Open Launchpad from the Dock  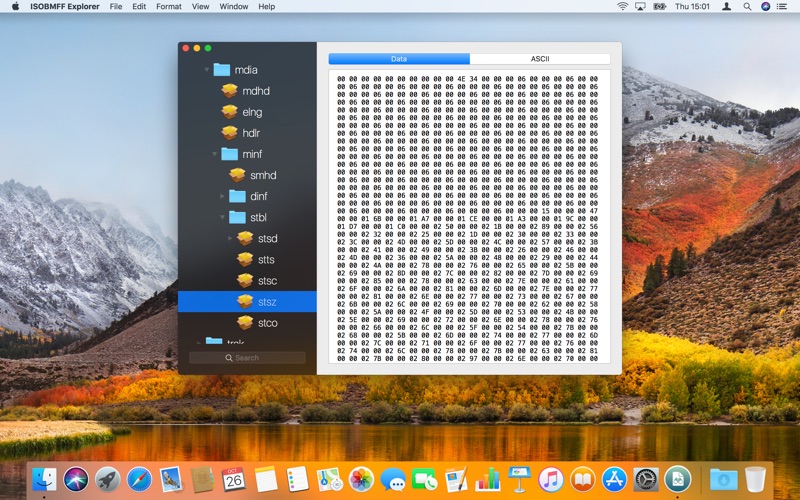click(x=108, y=480)
